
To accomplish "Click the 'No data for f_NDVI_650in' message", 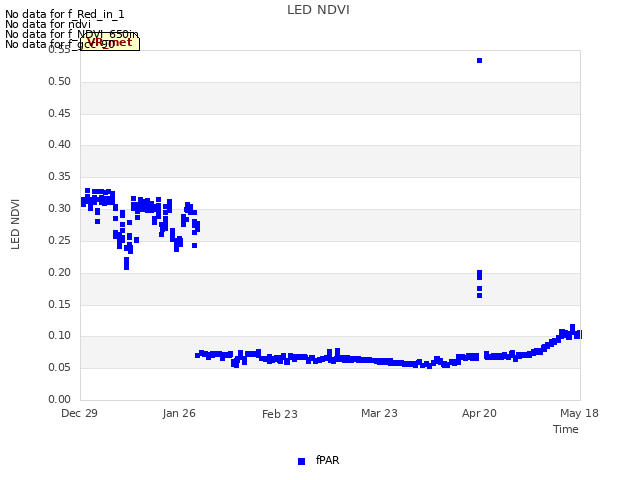I will coord(72,34).
